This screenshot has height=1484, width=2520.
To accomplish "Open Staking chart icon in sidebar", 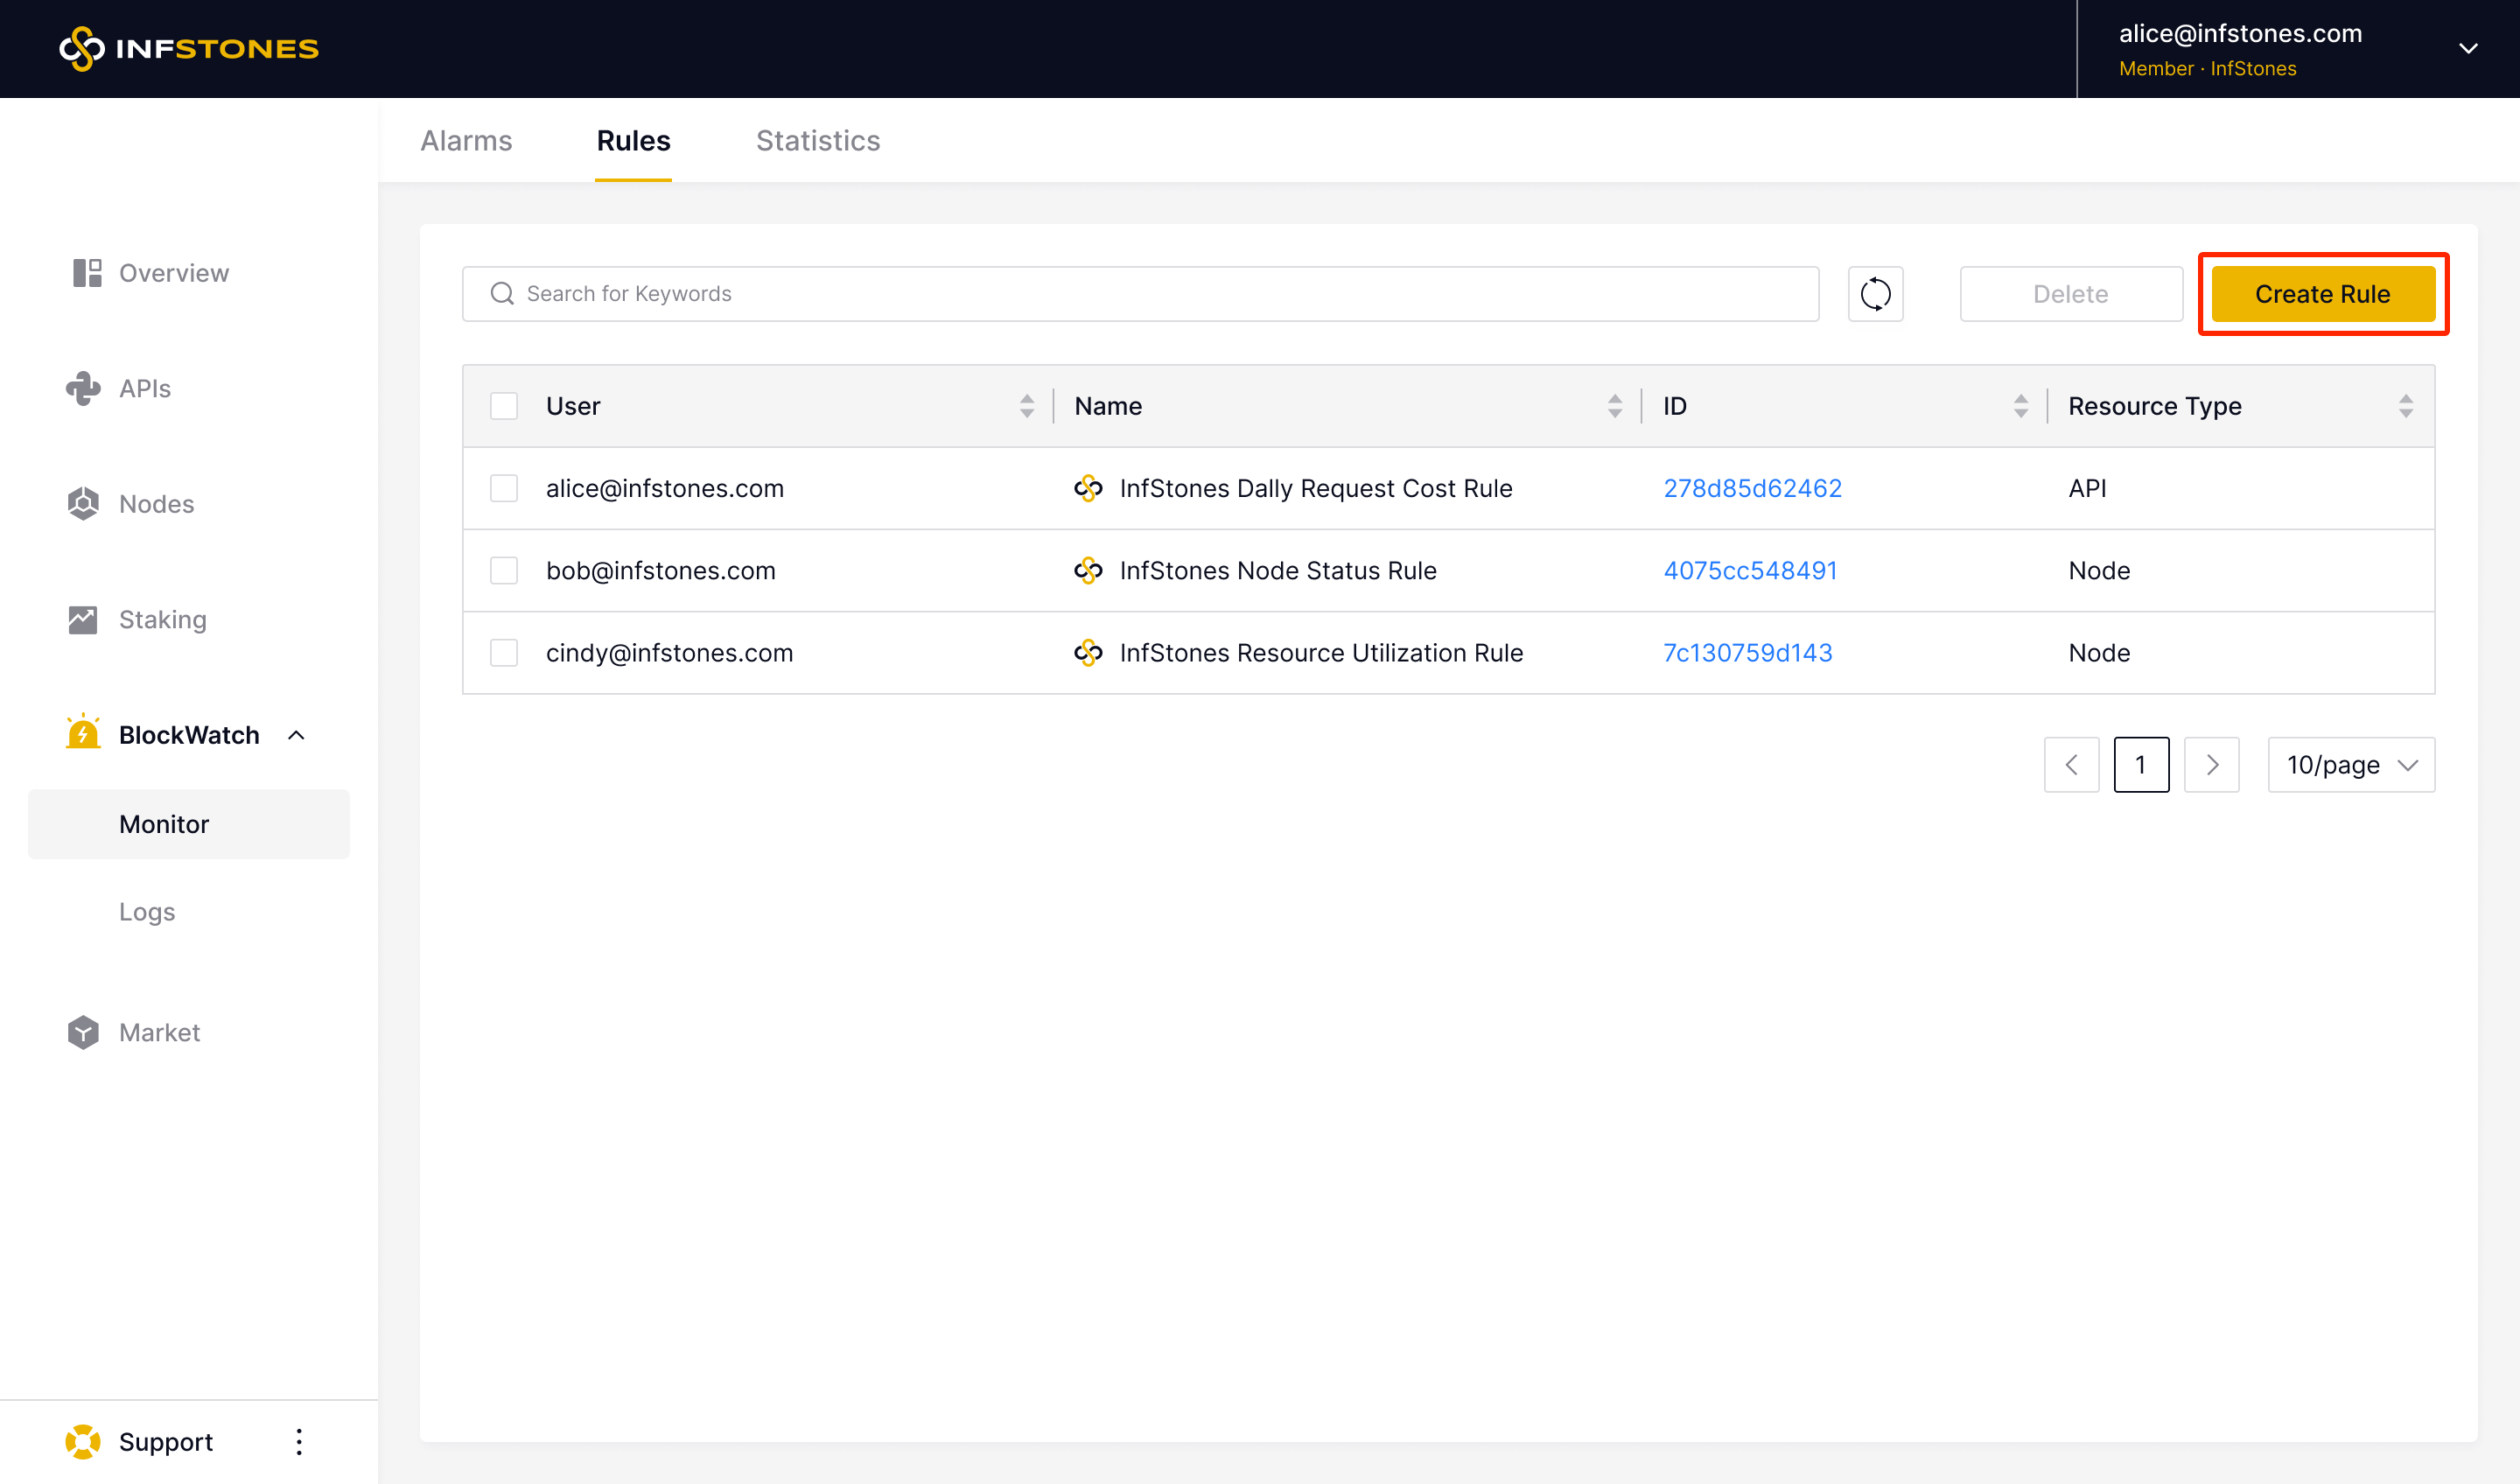I will (83, 620).
